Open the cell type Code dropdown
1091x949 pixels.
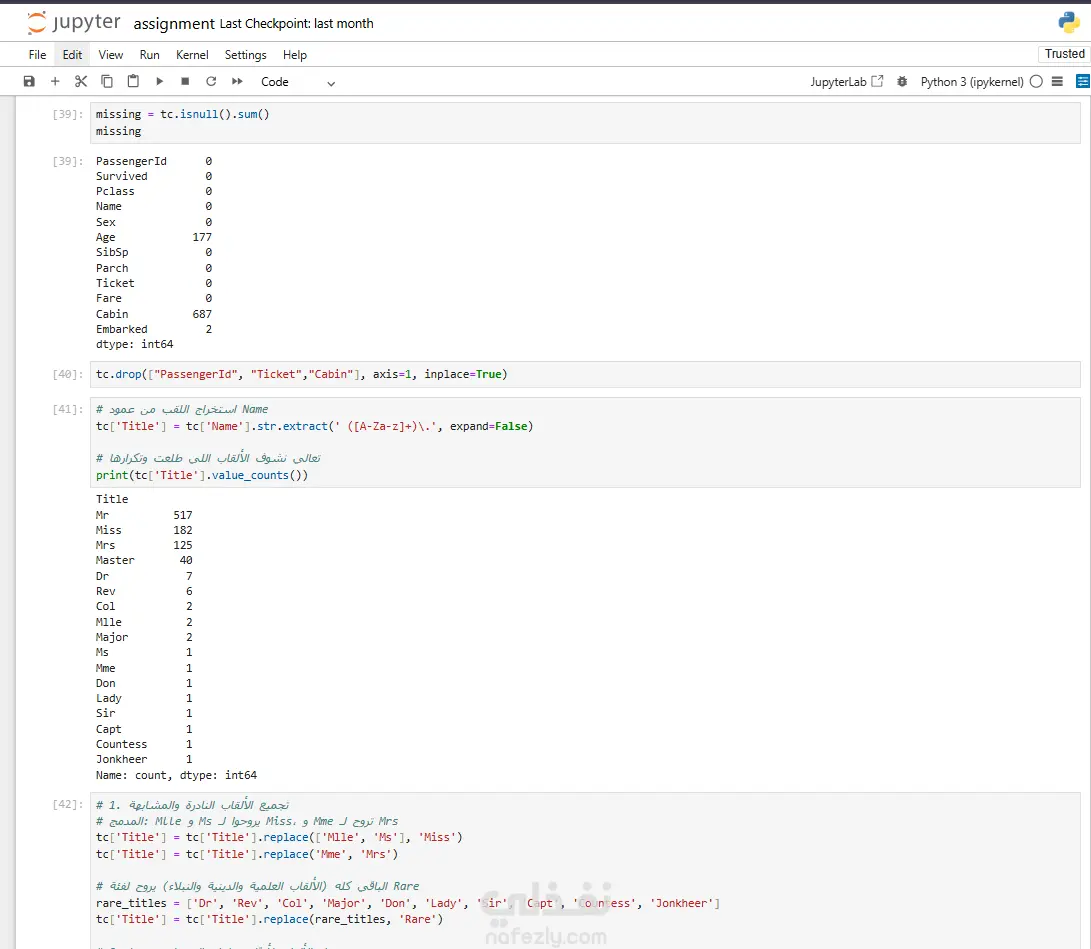(298, 82)
